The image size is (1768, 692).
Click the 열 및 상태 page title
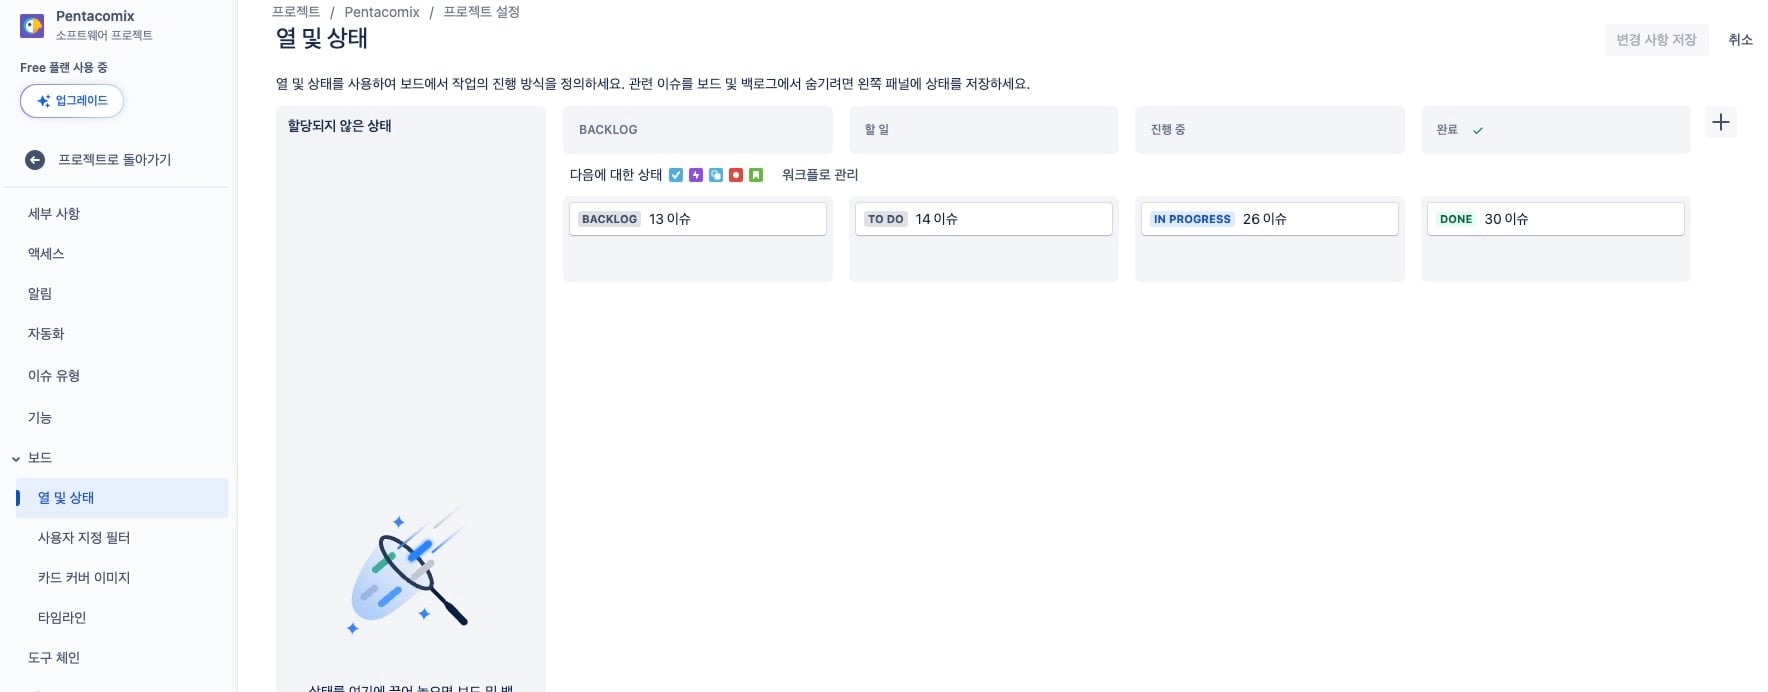(322, 39)
